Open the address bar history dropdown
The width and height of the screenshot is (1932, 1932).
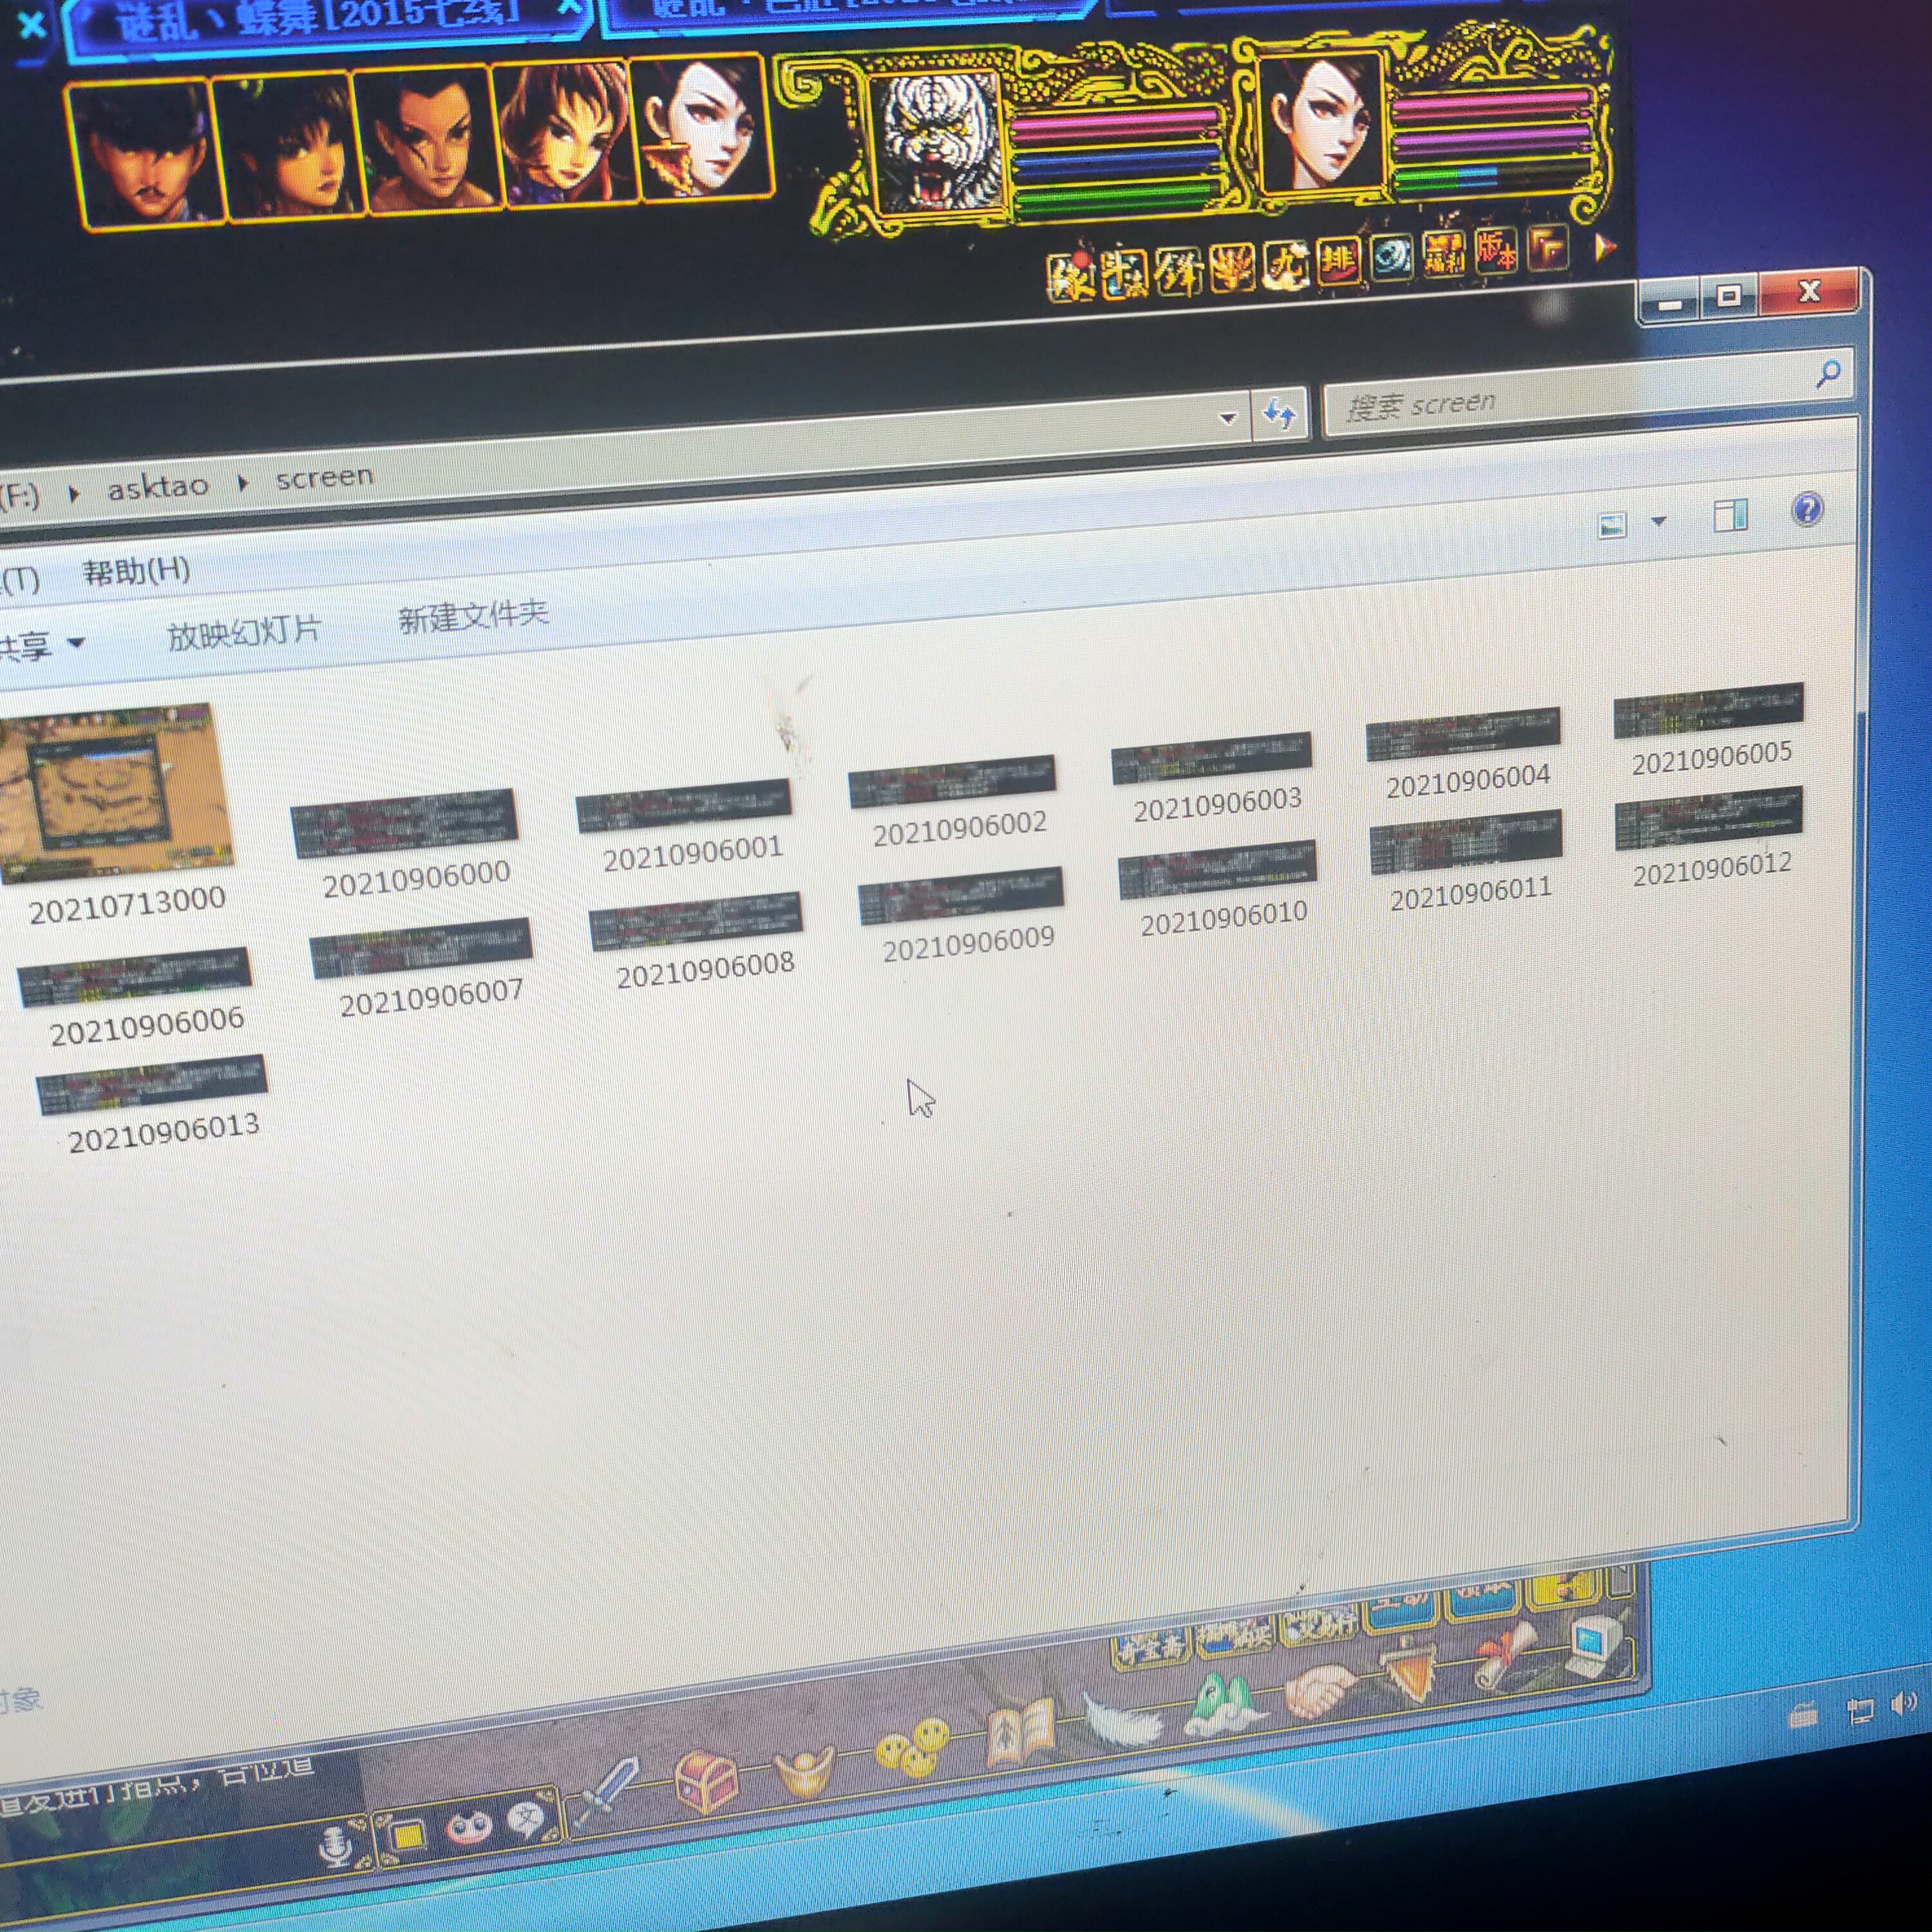tap(1228, 418)
